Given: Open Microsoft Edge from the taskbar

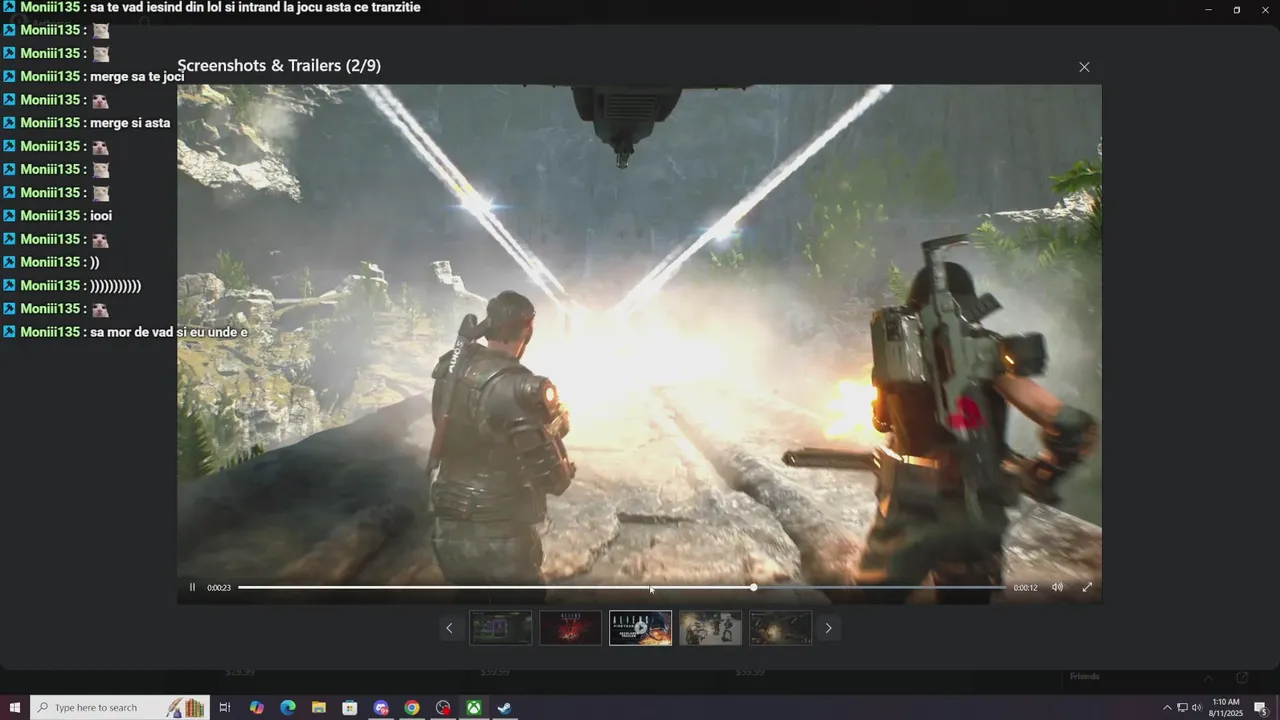Looking at the screenshot, I should click(288, 708).
